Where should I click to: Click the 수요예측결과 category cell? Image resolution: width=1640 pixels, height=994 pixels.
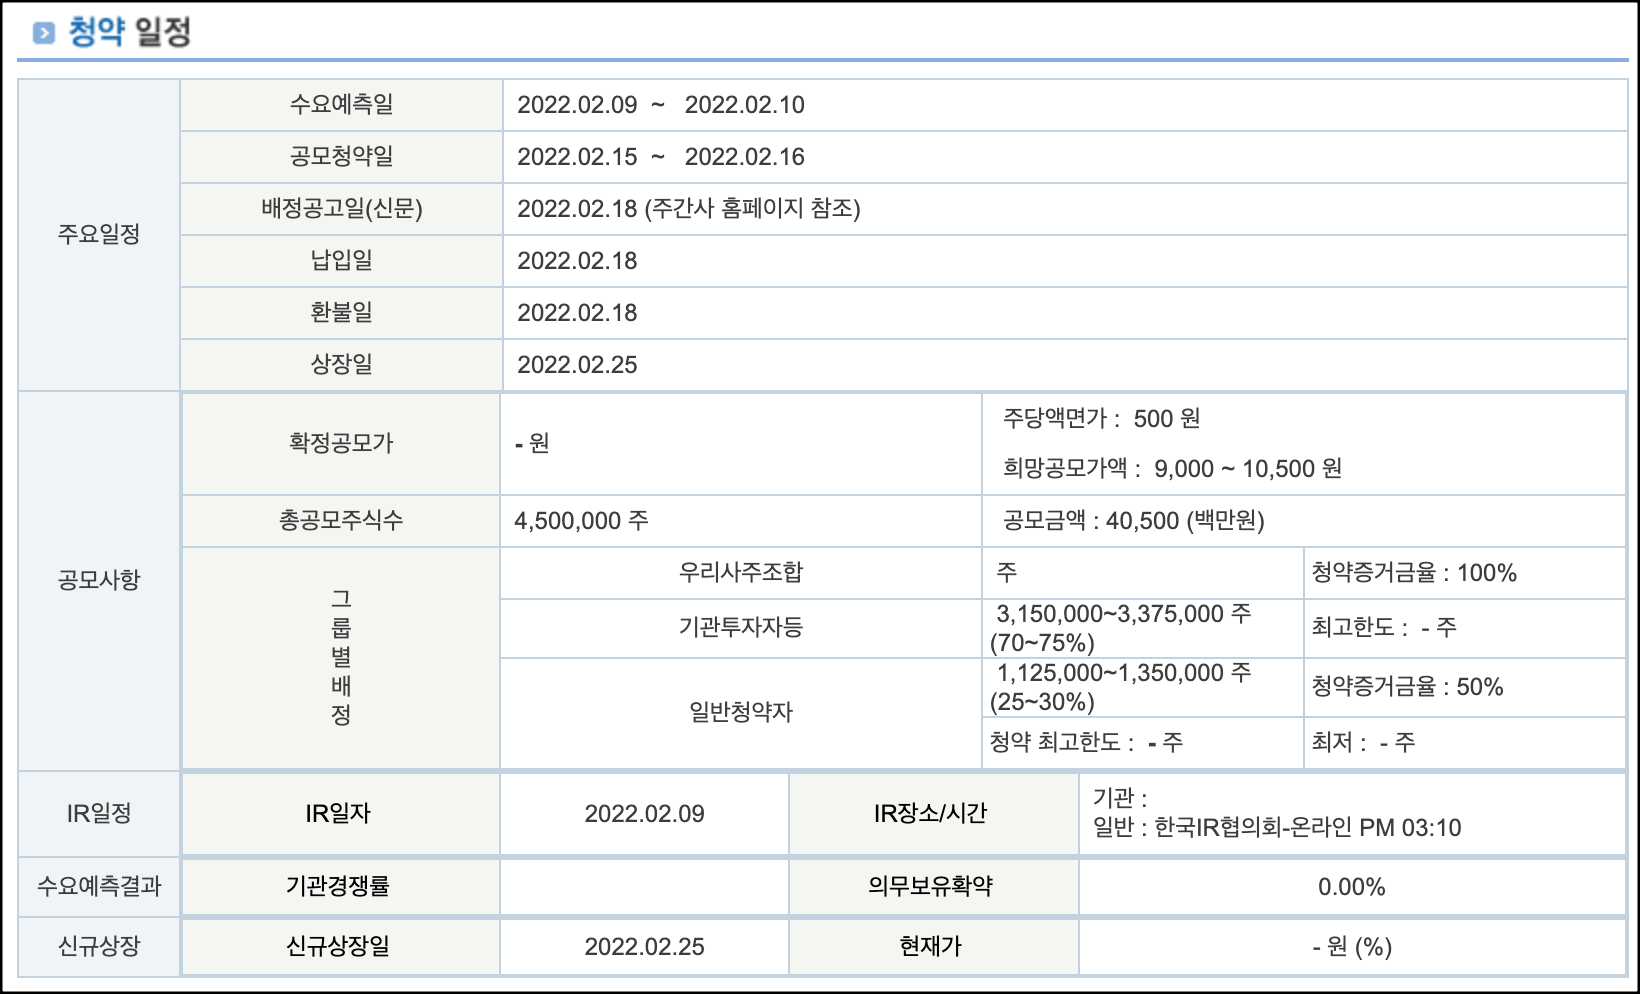click(99, 886)
